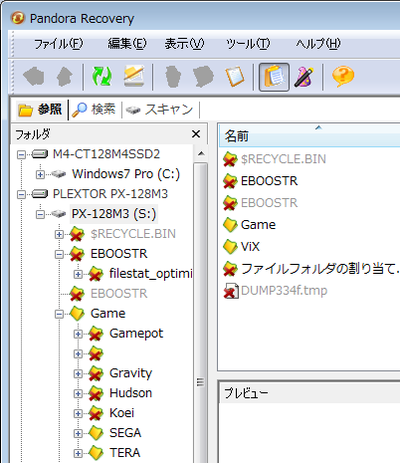This screenshot has width=400, height=463.
Task: Launch the wizard hat and wand icon
Action: pyautogui.click(x=304, y=77)
